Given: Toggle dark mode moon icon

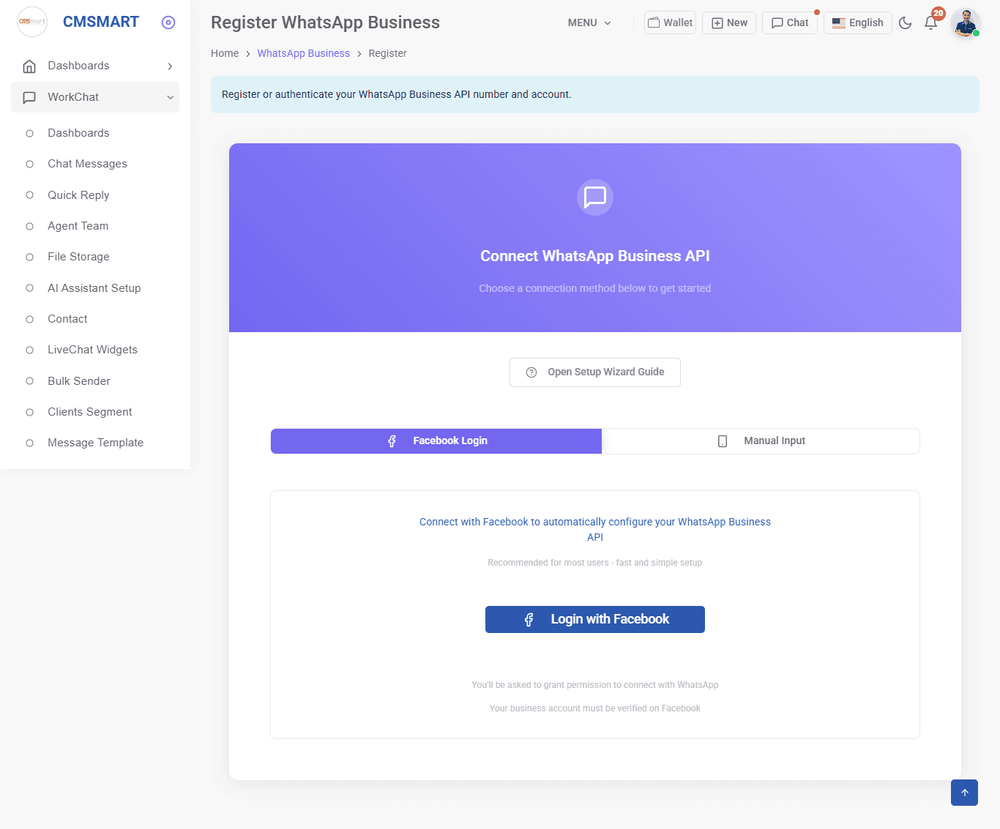Looking at the screenshot, I should 905,23.
